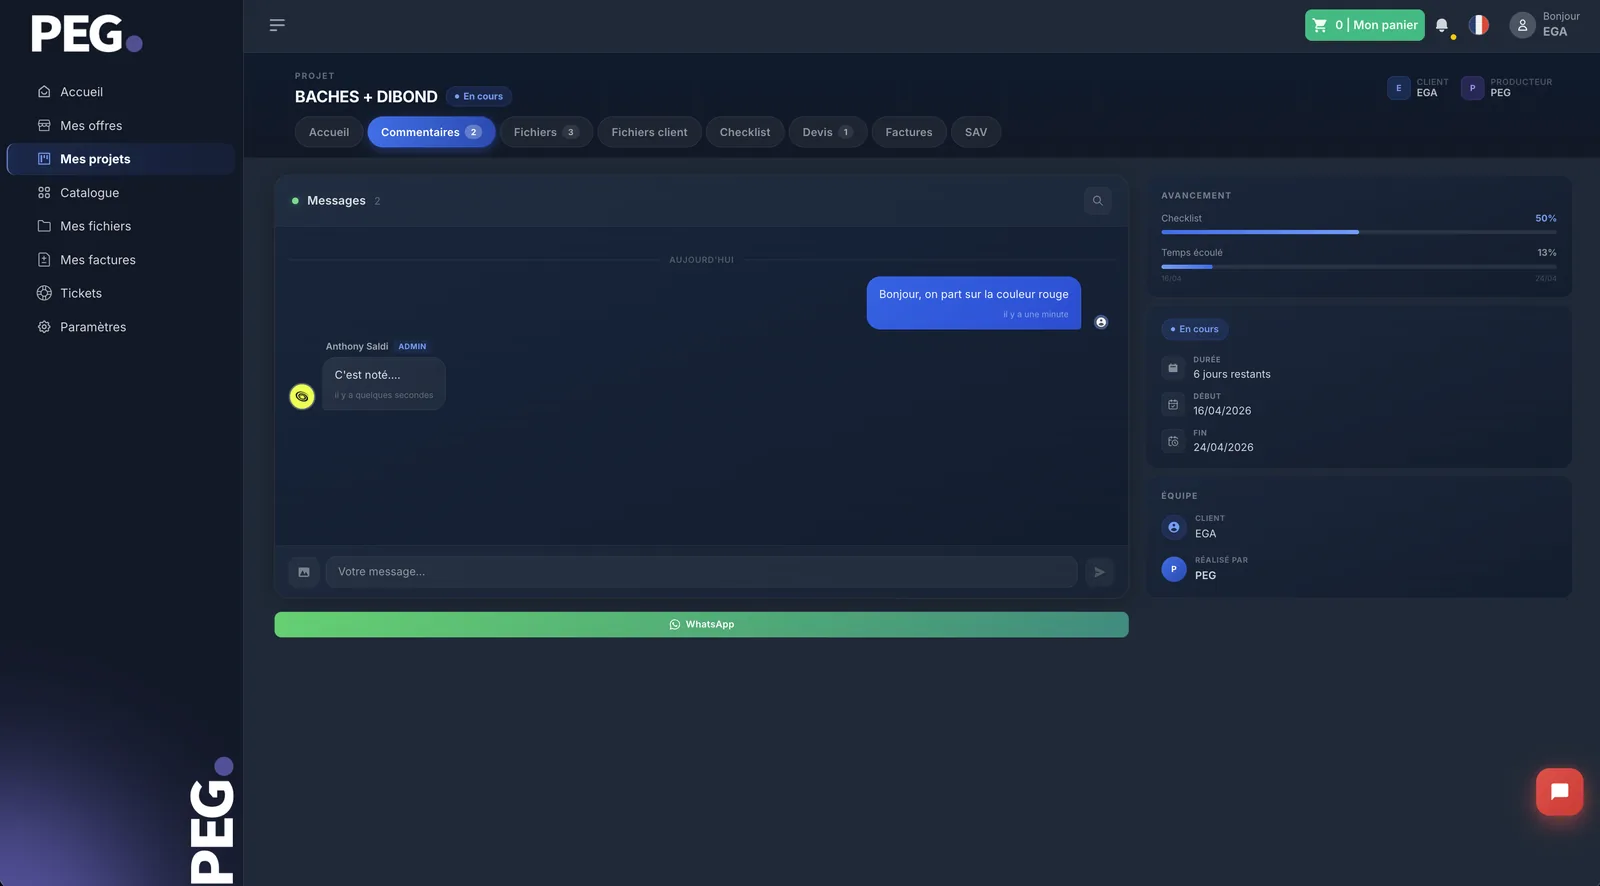The image size is (1600, 886).
Task: Toggle the sidebar with the hamburger icon
Action: coord(277,25)
